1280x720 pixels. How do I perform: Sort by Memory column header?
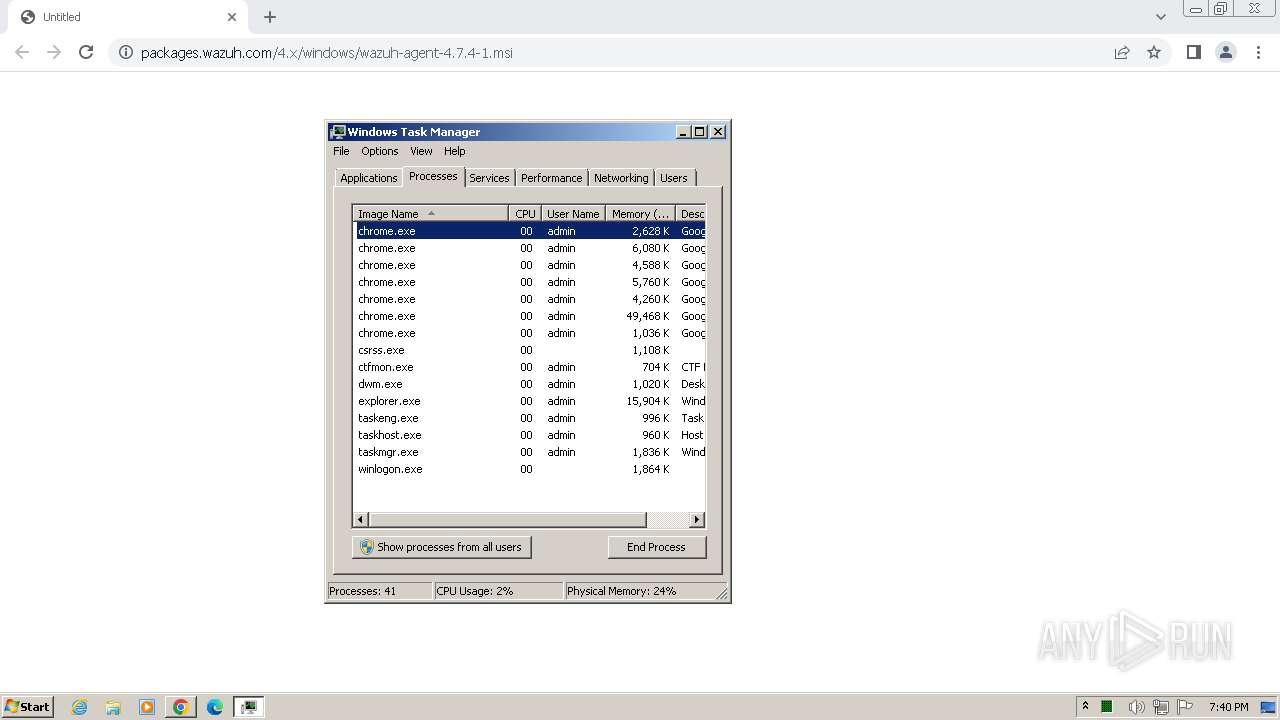point(641,214)
